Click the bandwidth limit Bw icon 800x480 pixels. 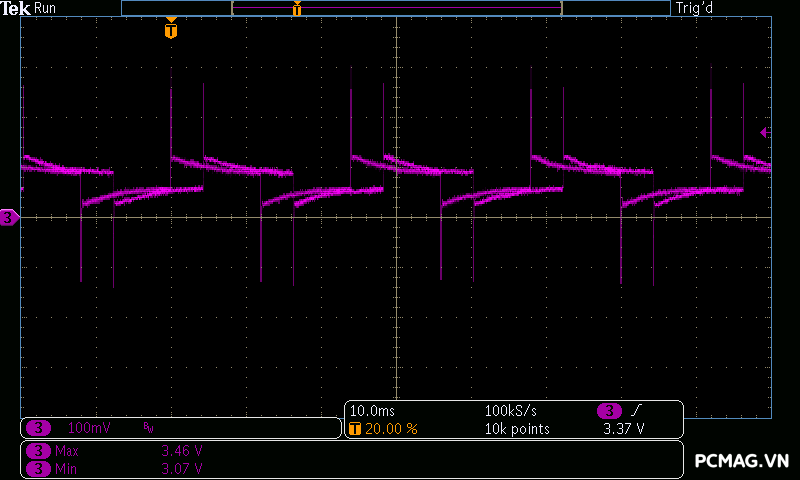click(149, 428)
